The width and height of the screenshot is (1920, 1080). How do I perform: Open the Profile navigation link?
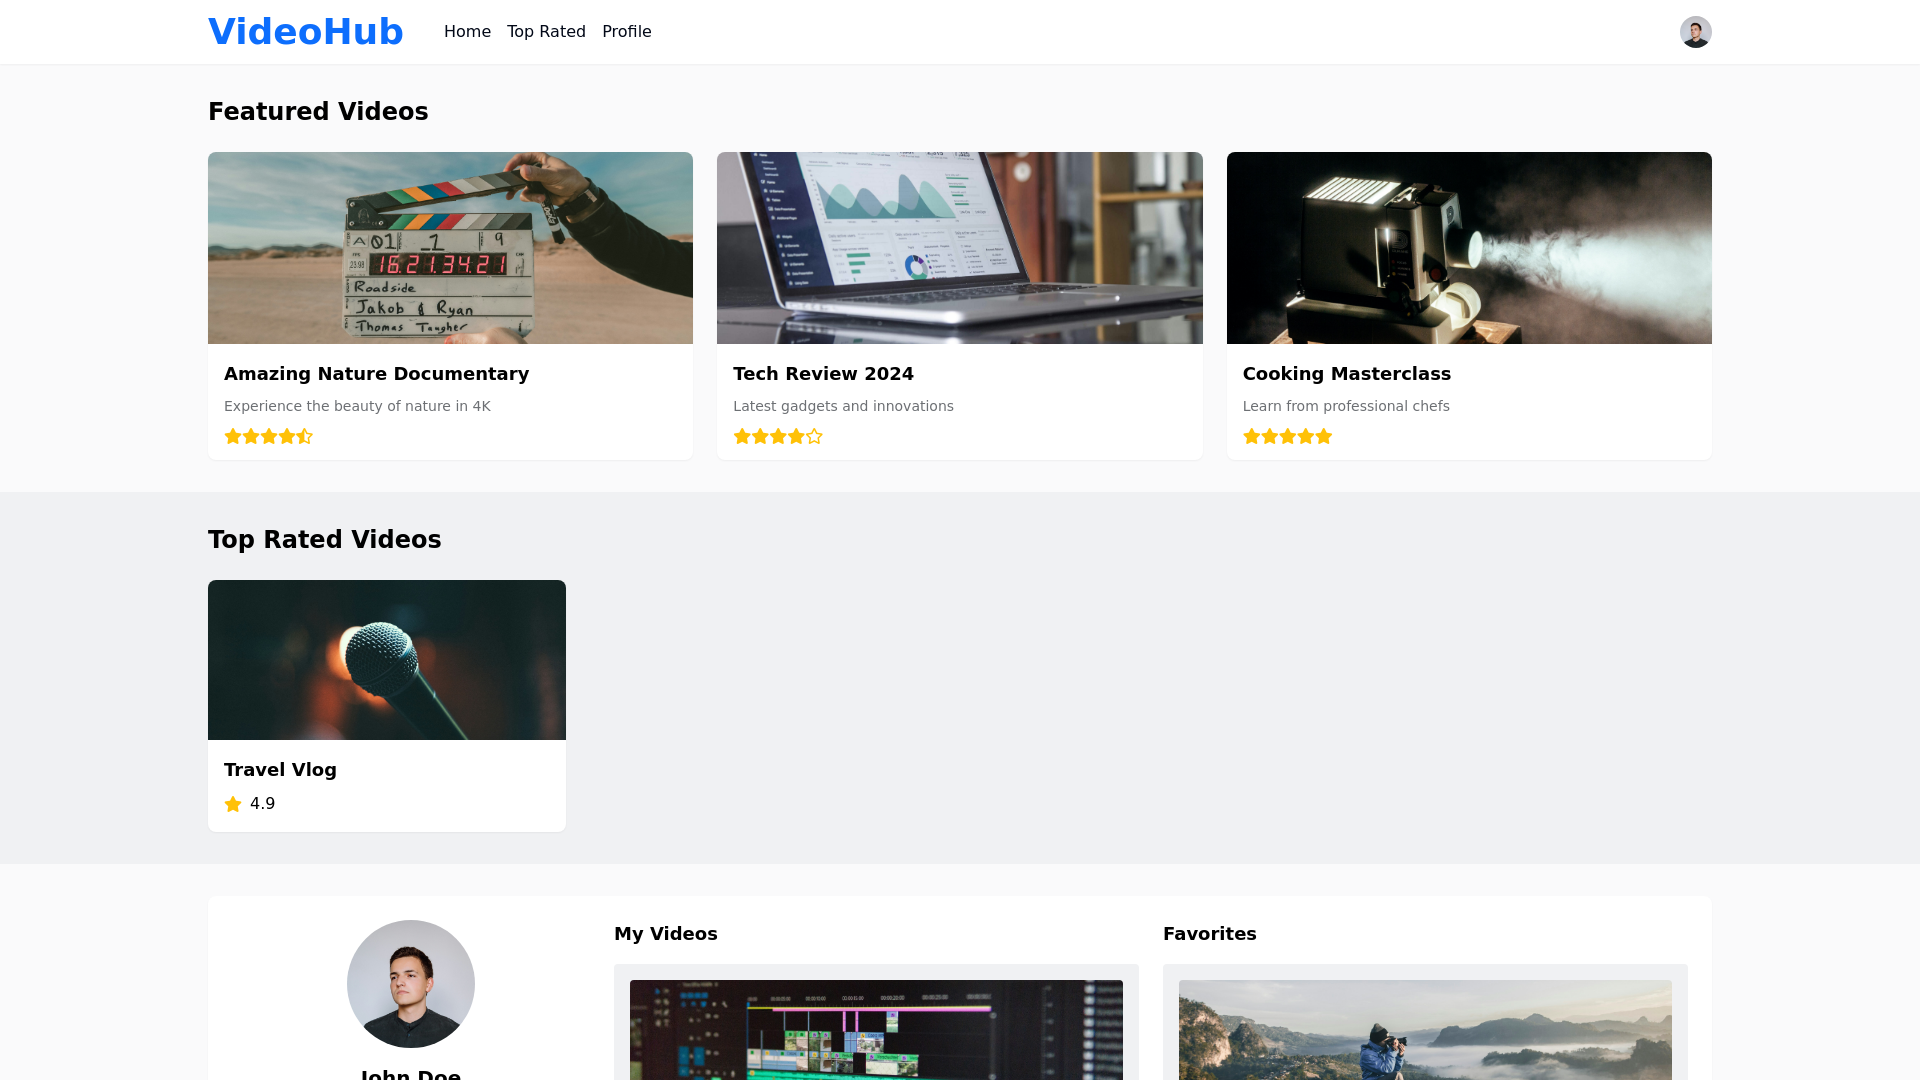[x=626, y=32]
